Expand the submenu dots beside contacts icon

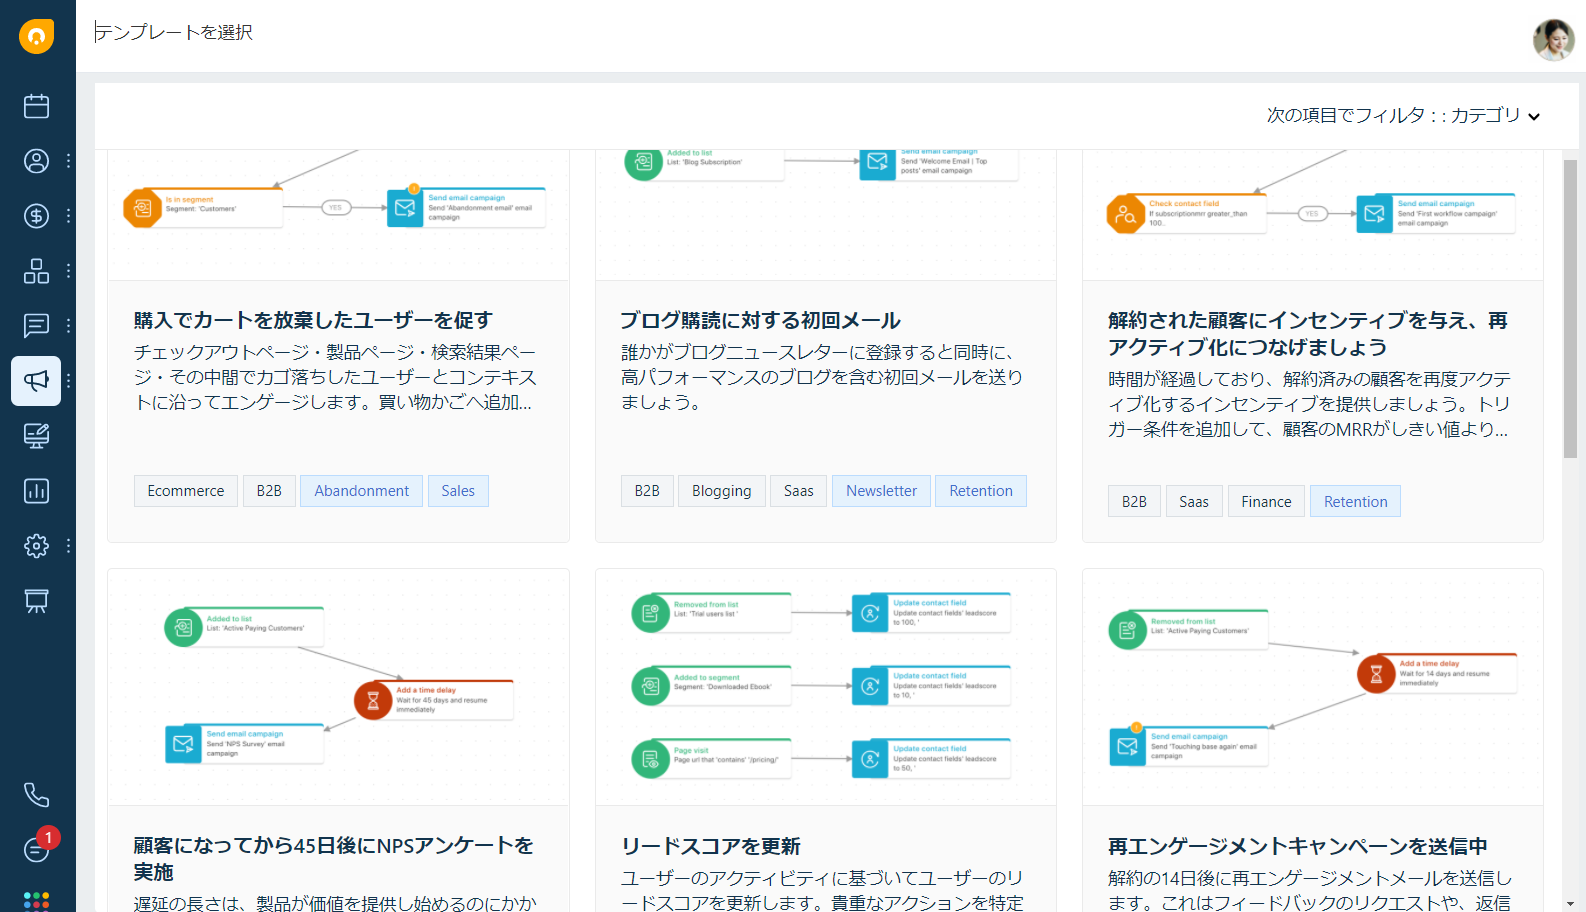[x=68, y=161]
